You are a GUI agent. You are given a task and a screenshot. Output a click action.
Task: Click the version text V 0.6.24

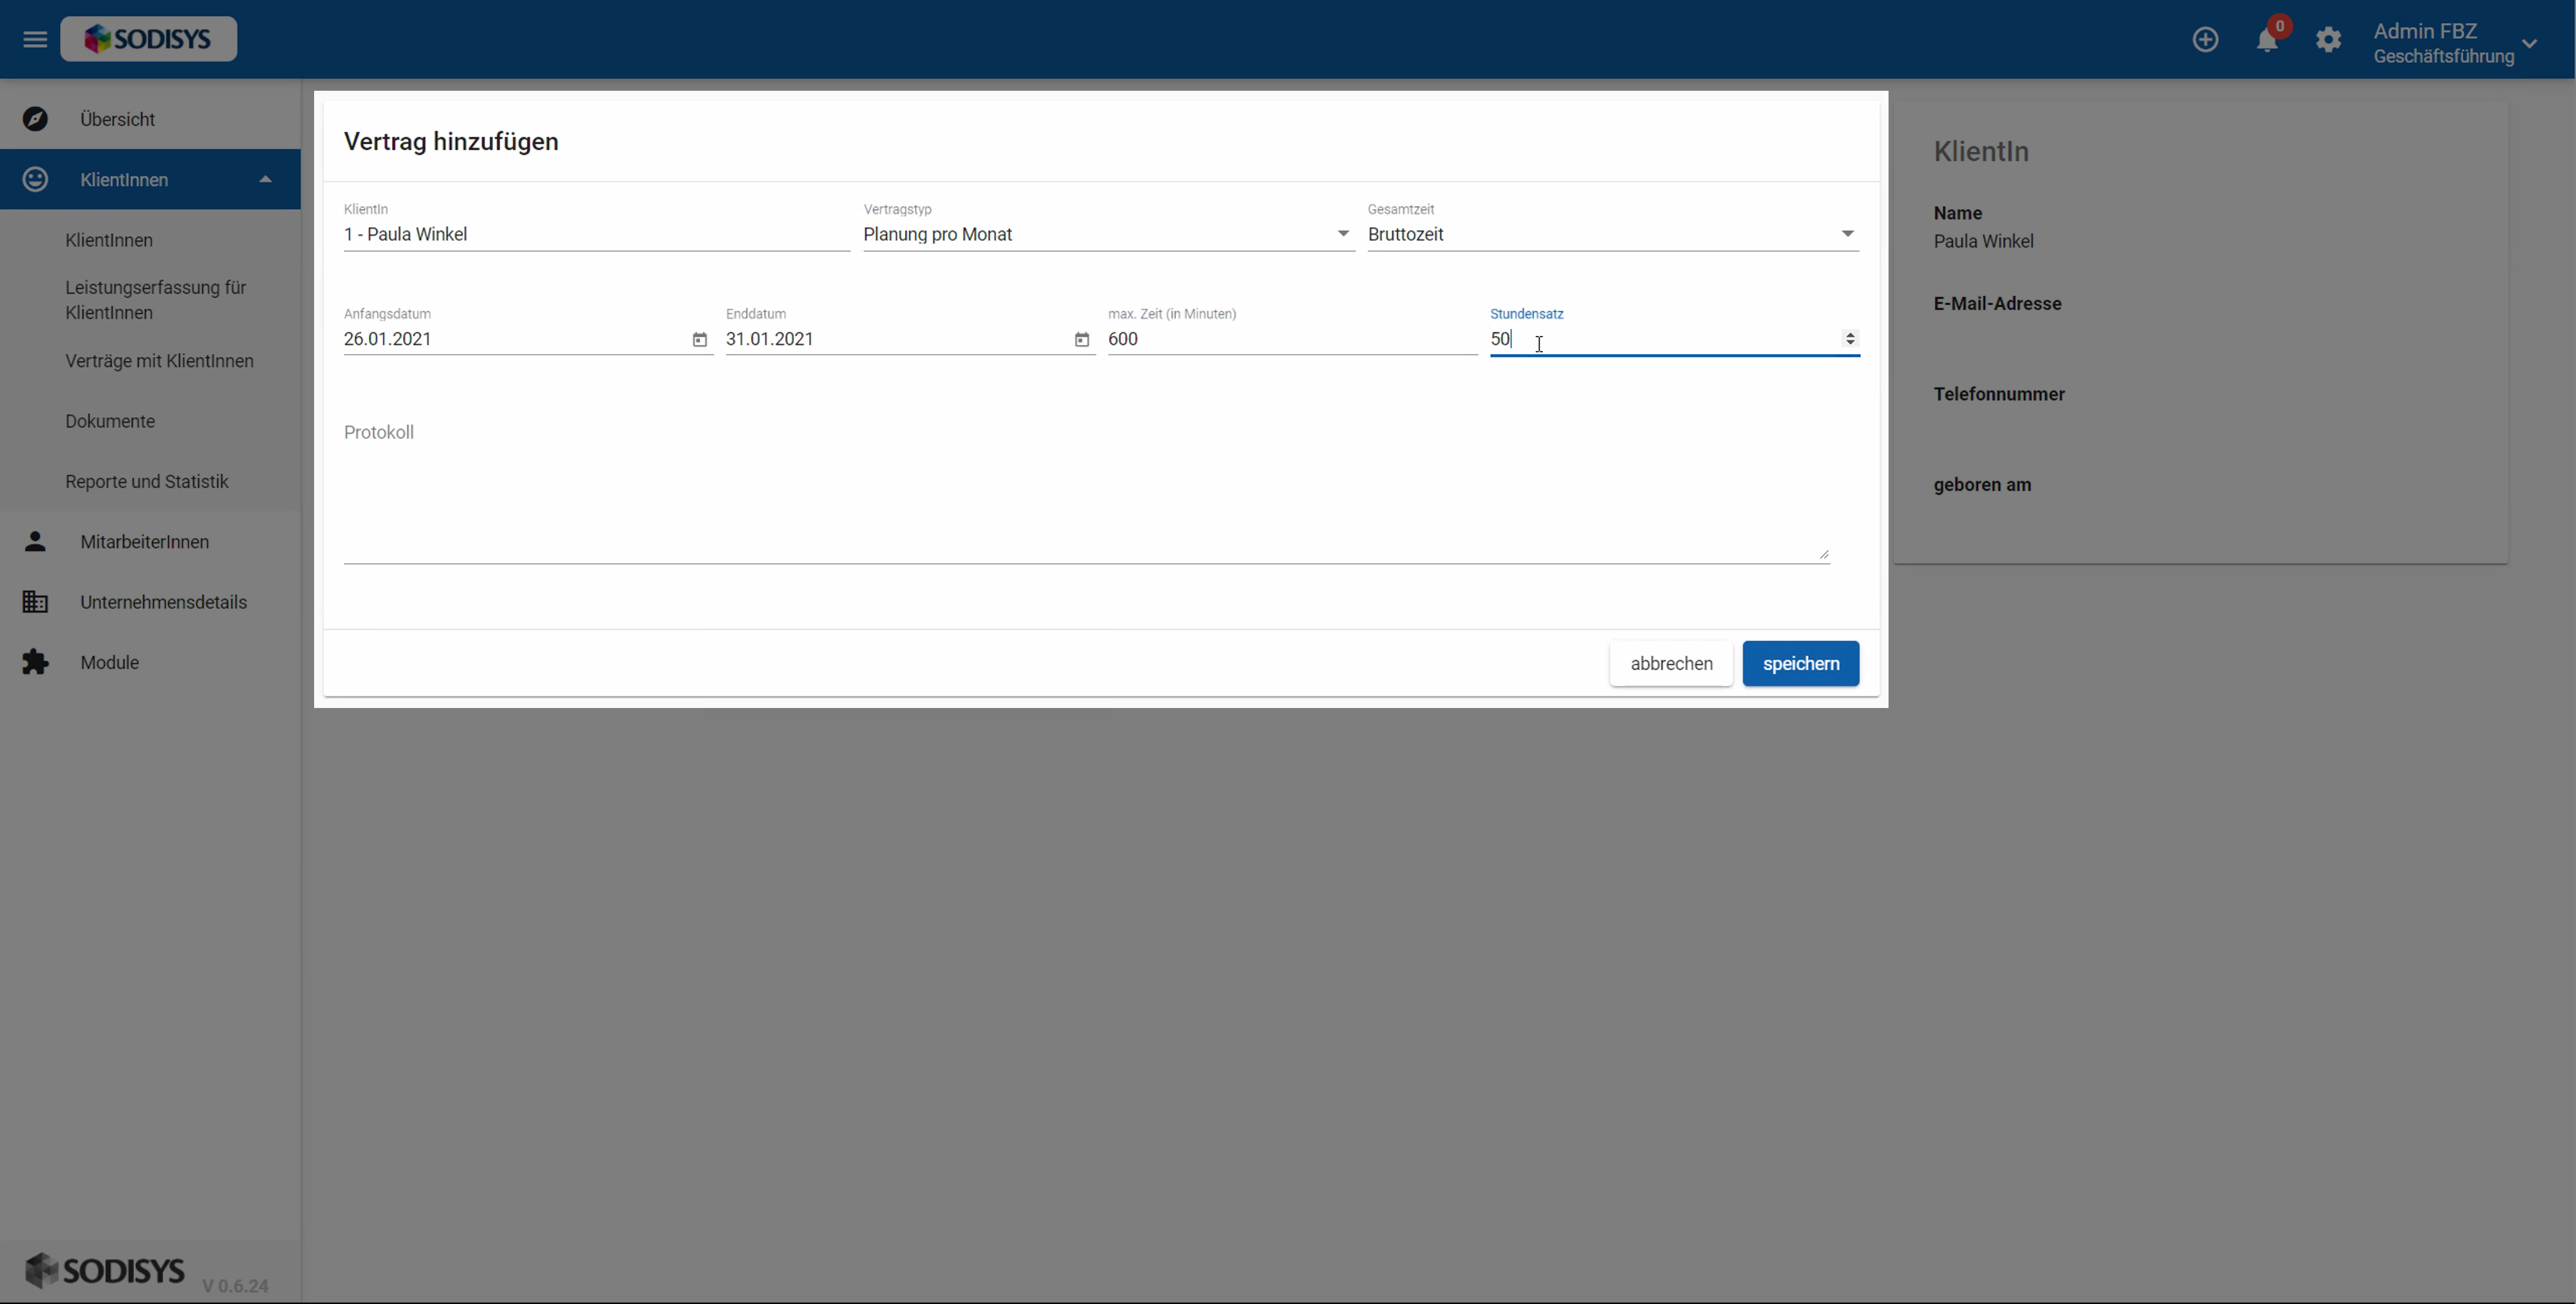pyautogui.click(x=235, y=1286)
